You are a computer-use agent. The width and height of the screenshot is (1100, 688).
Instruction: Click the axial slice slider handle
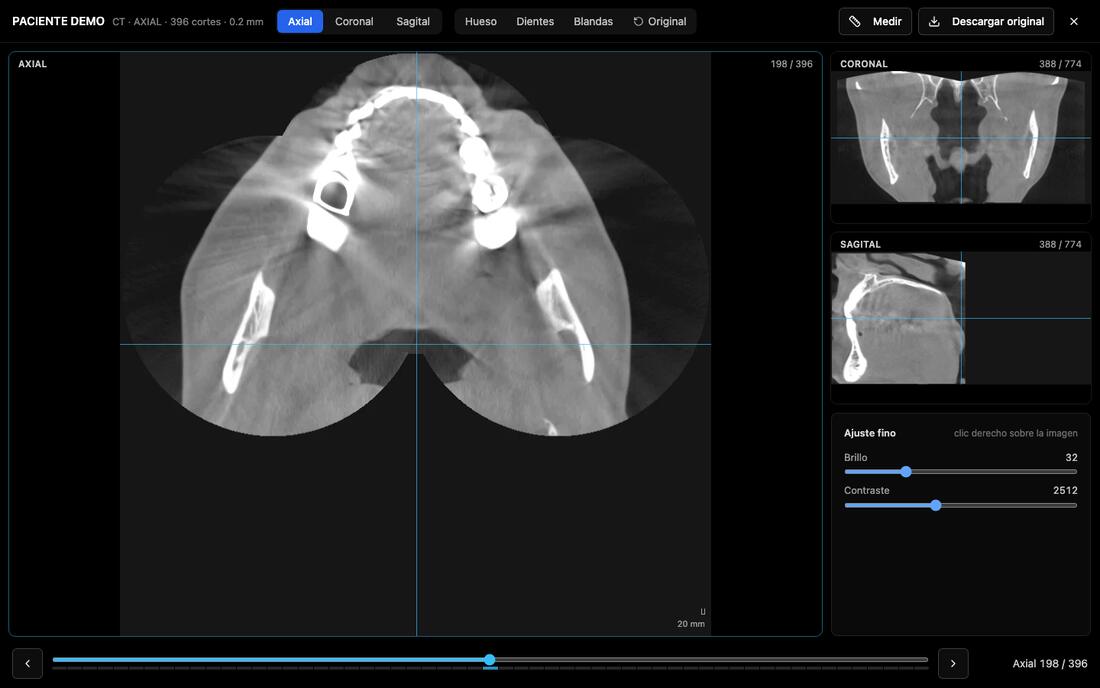point(490,660)
